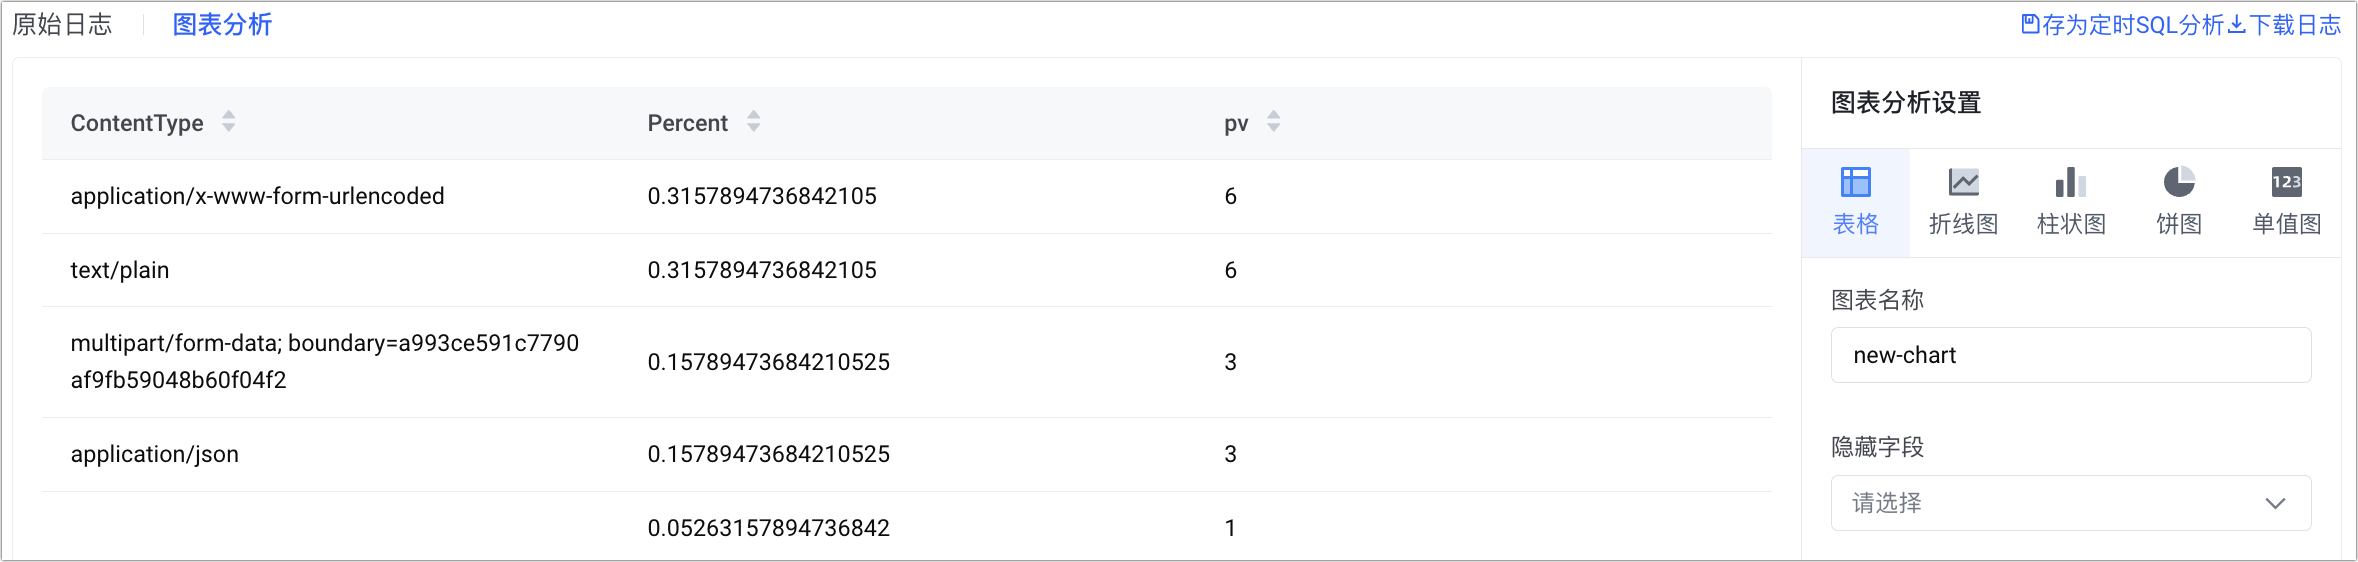Click the multipart/form-data content type cell

[325, 361]
